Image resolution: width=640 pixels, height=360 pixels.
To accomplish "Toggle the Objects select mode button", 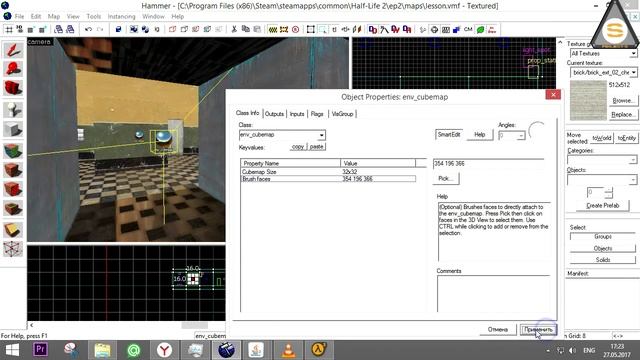I will [x=602, y=248].
